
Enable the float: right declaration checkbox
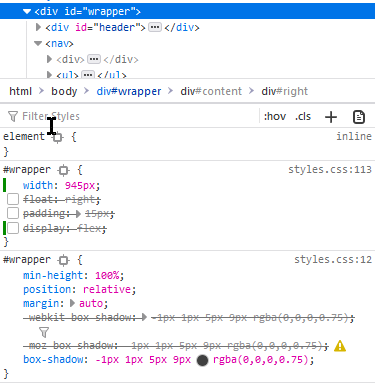[x=13, y=199]
